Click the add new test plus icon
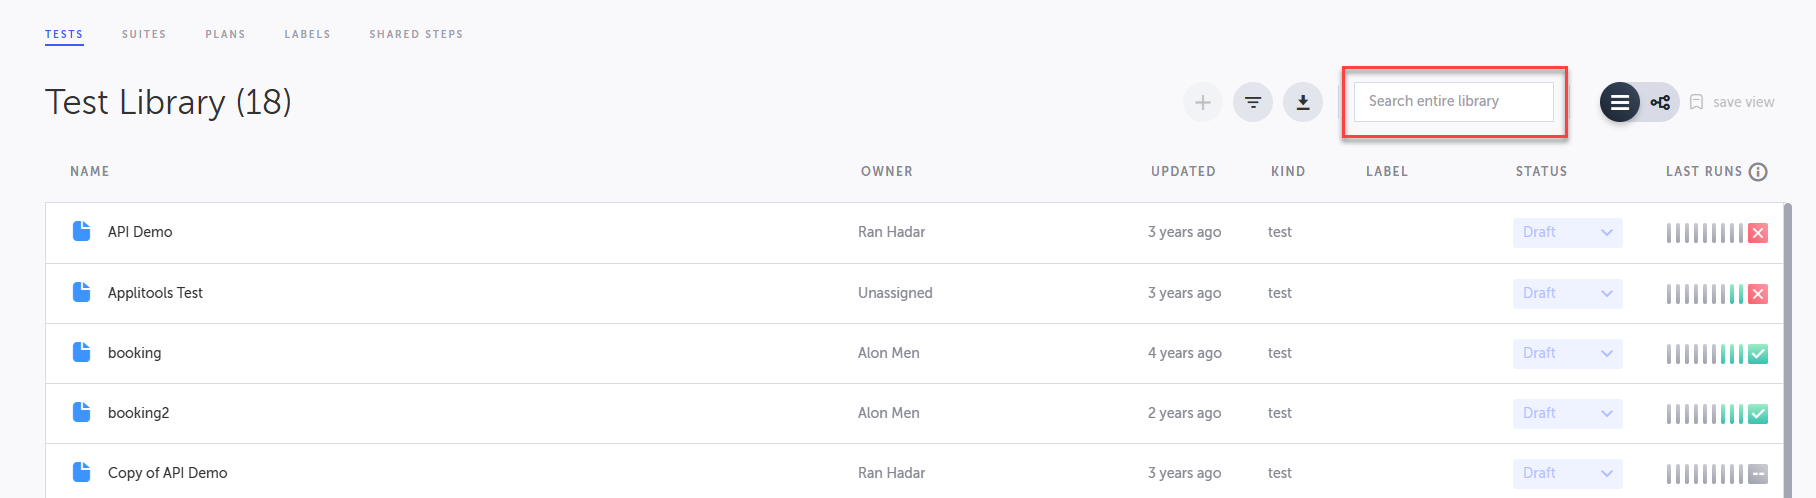This screenshot has width=1816, height=498. coord(1202,102)
